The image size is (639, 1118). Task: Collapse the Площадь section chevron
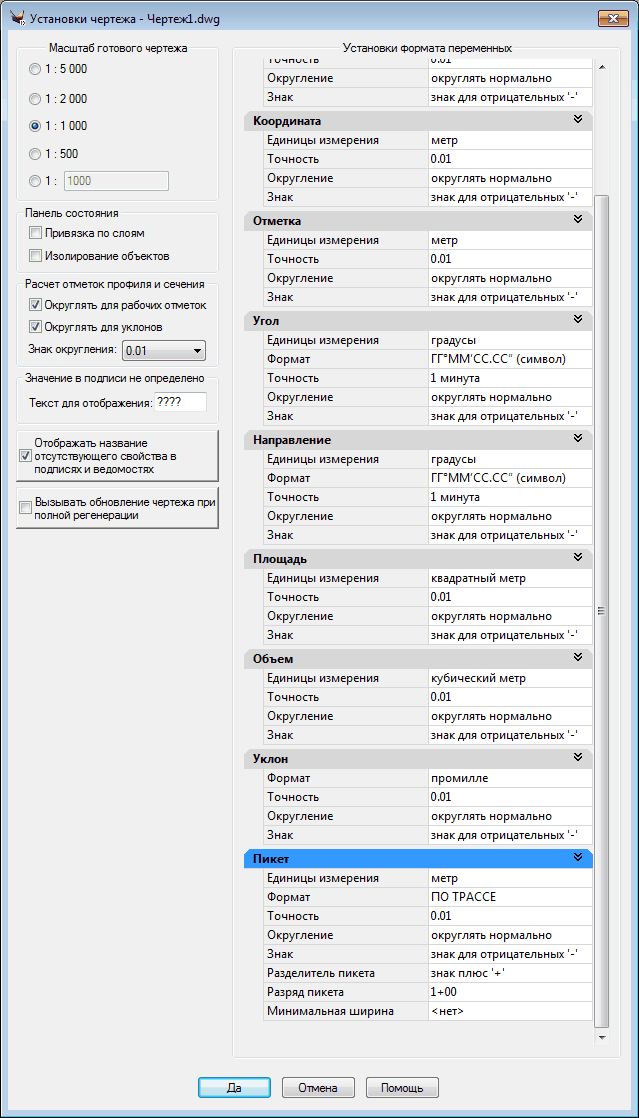(x=577, y=558)
